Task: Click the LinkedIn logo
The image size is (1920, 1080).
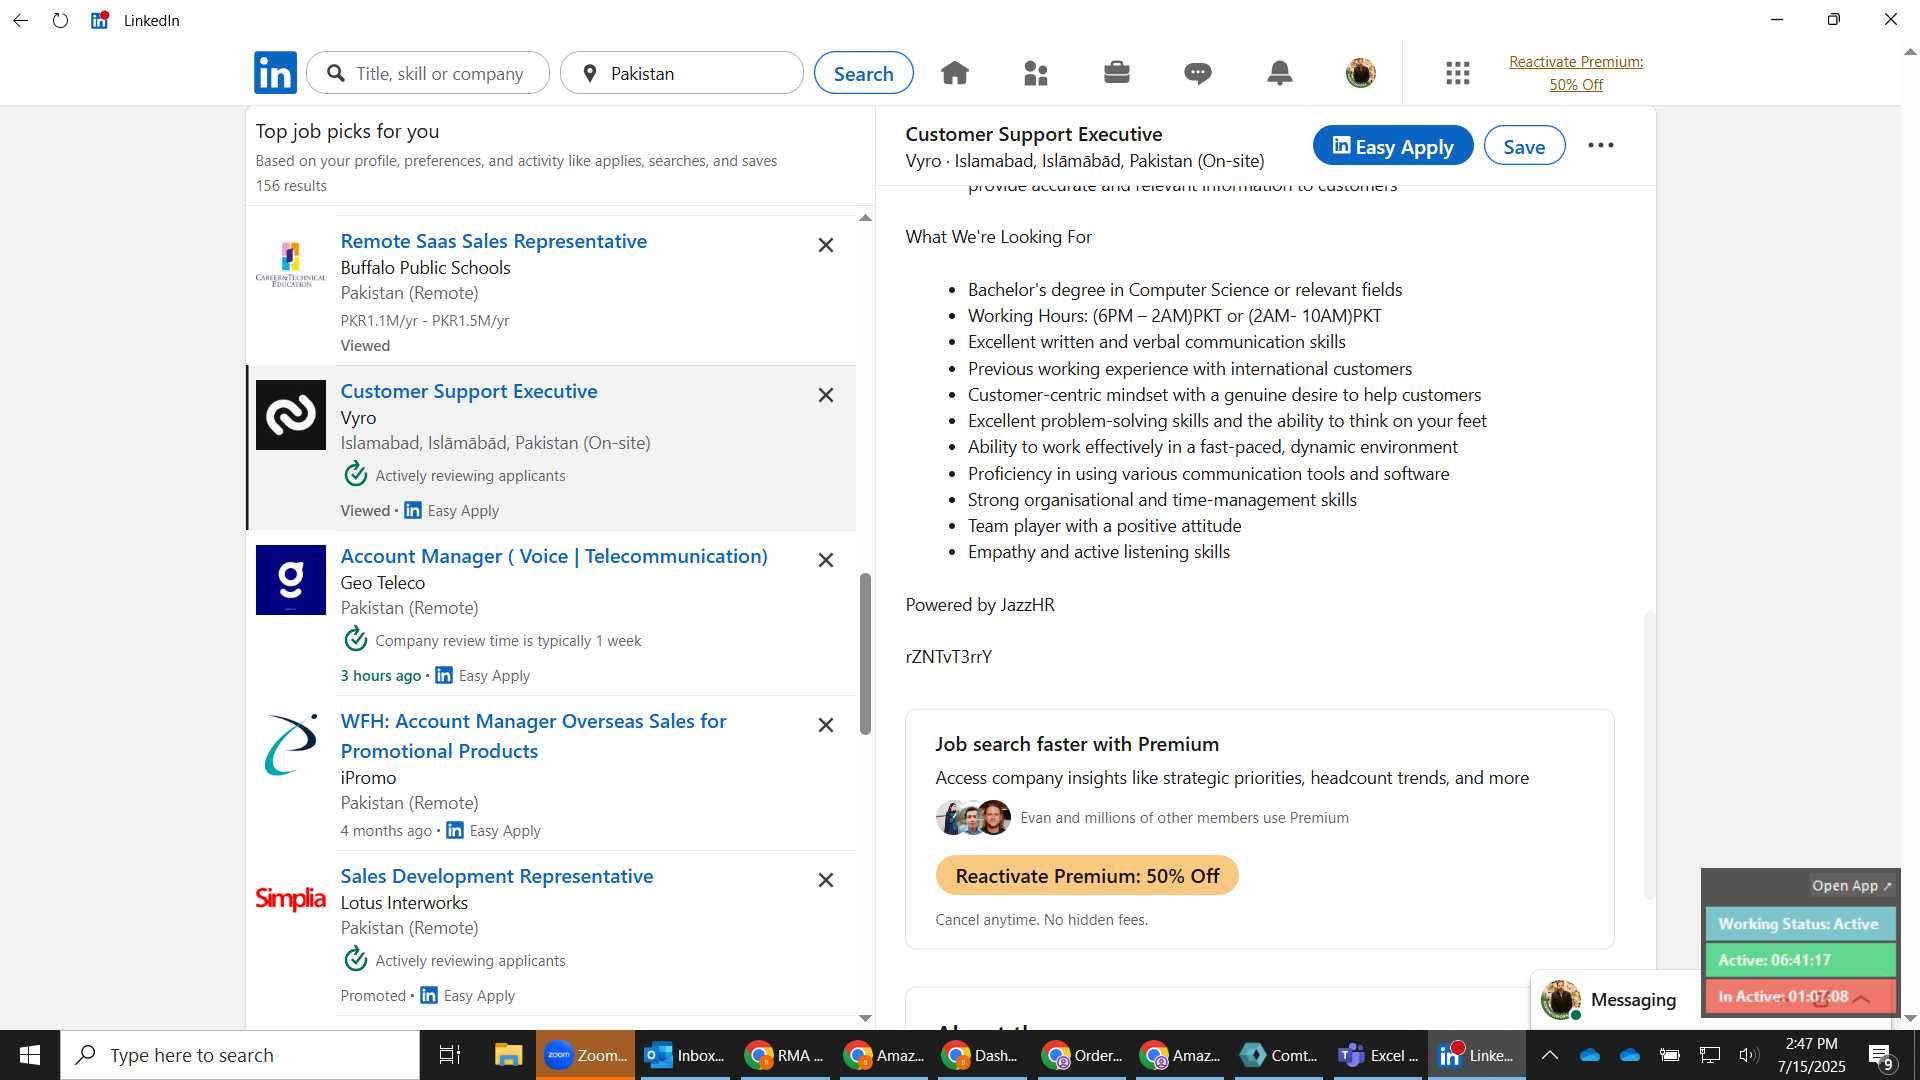Action: [275, 73]
